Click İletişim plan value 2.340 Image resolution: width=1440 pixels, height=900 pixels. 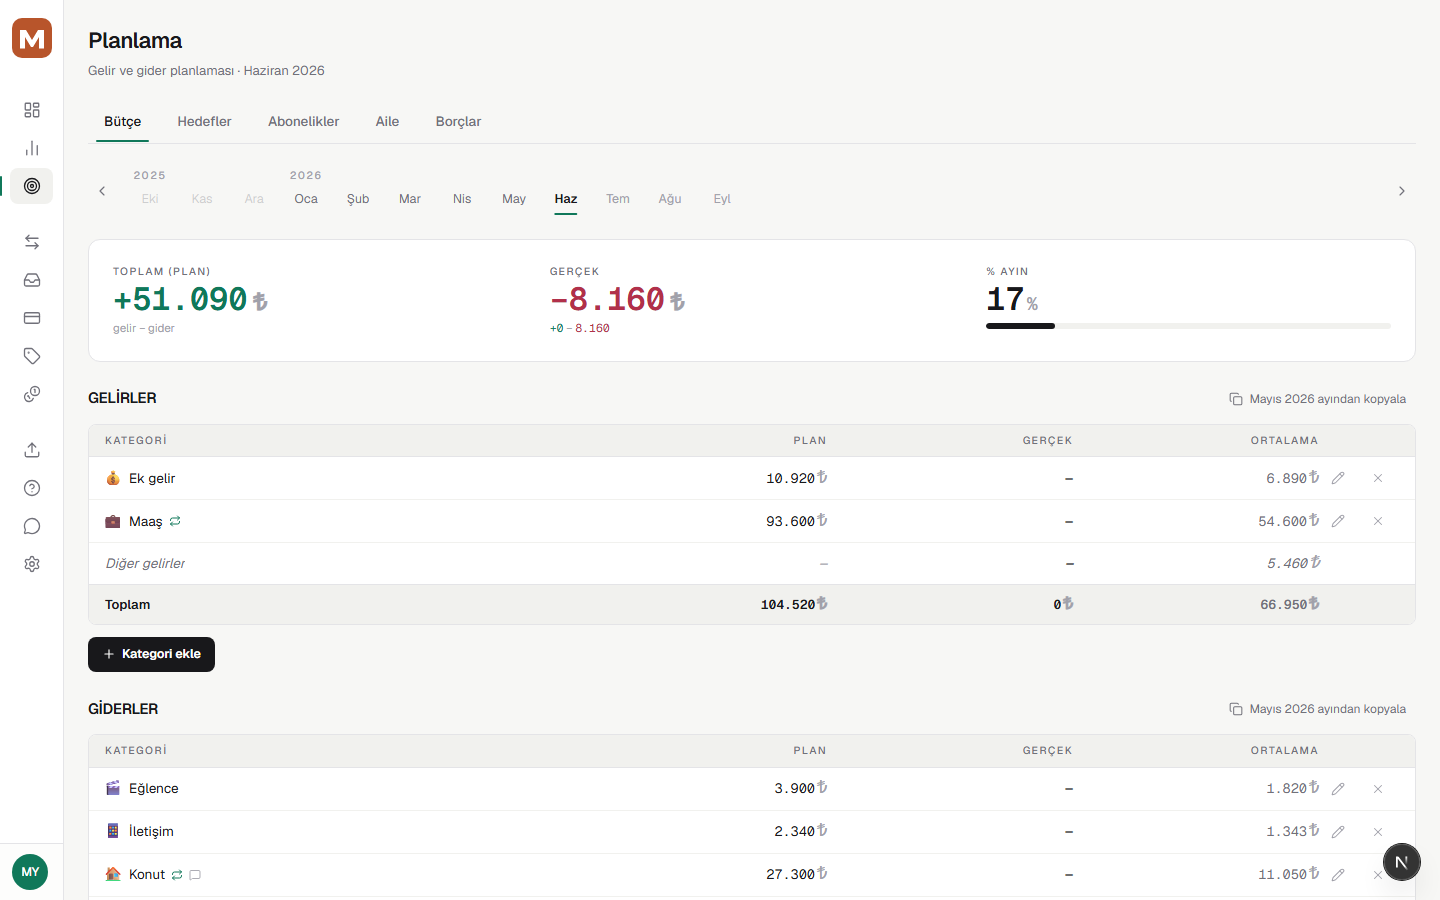click(800, 832)
